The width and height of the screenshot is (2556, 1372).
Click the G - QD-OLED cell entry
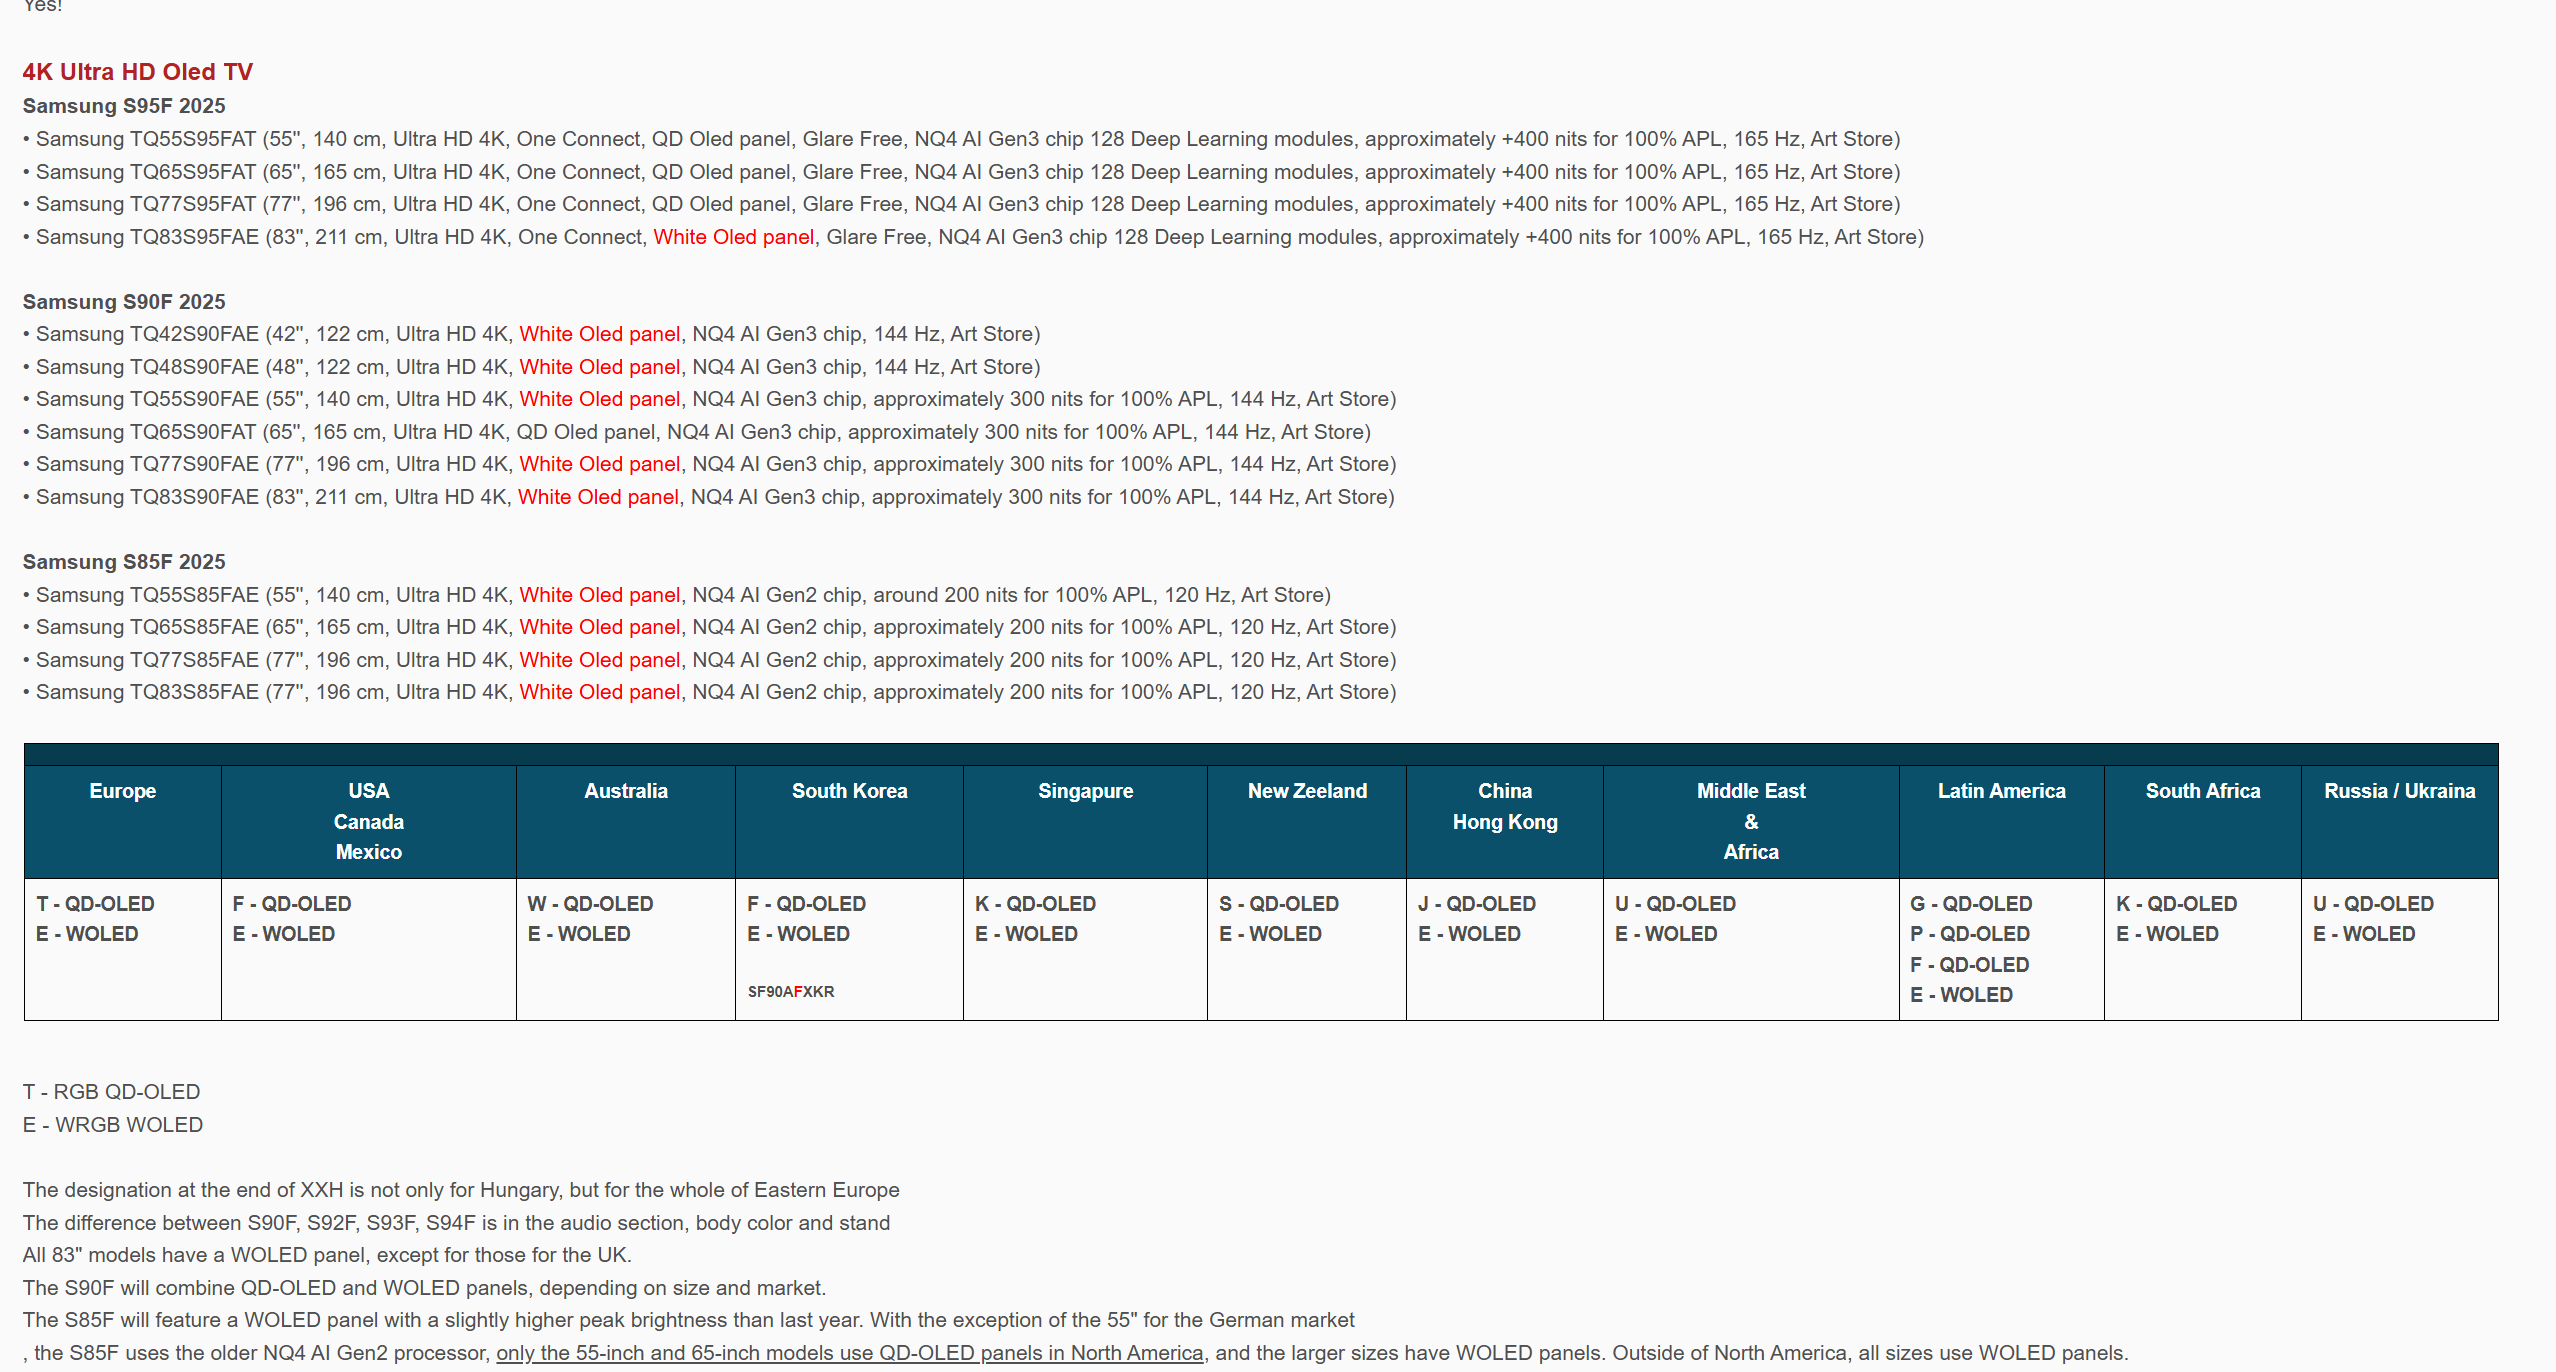1970,904
